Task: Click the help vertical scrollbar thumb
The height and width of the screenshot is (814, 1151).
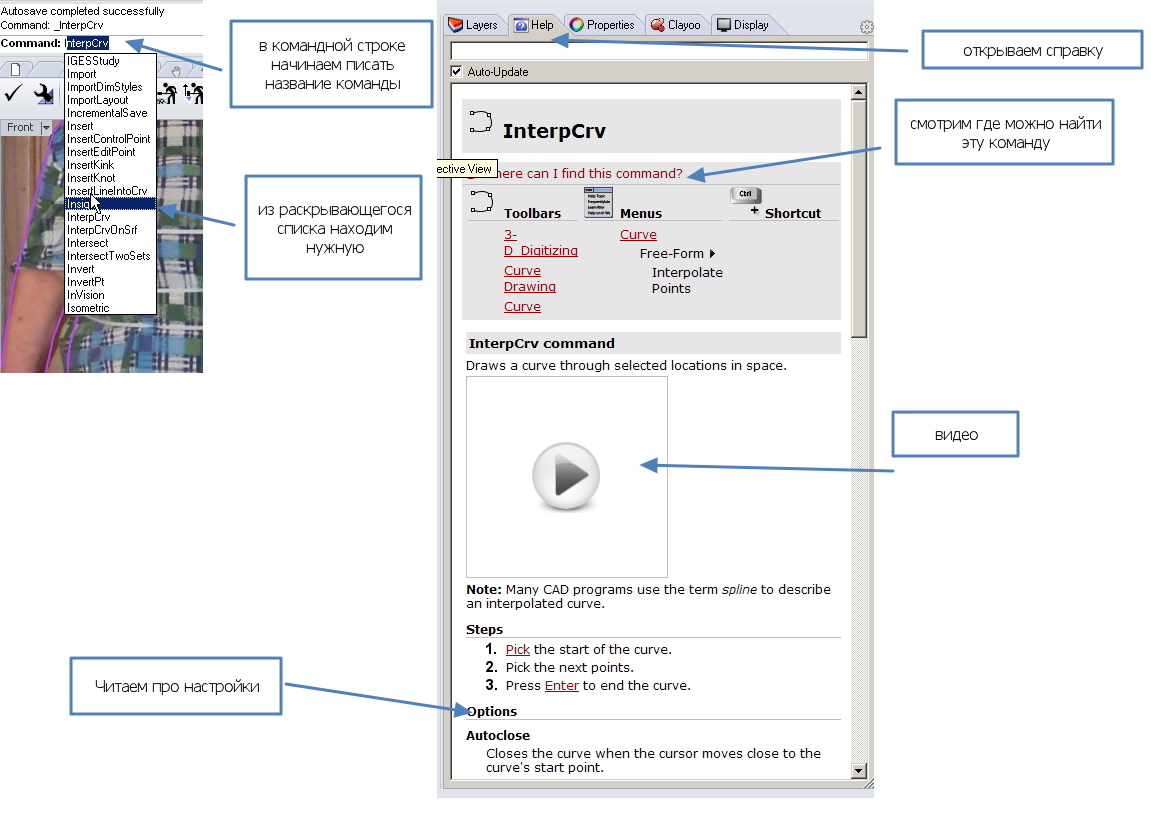Action: click(858, 219)
